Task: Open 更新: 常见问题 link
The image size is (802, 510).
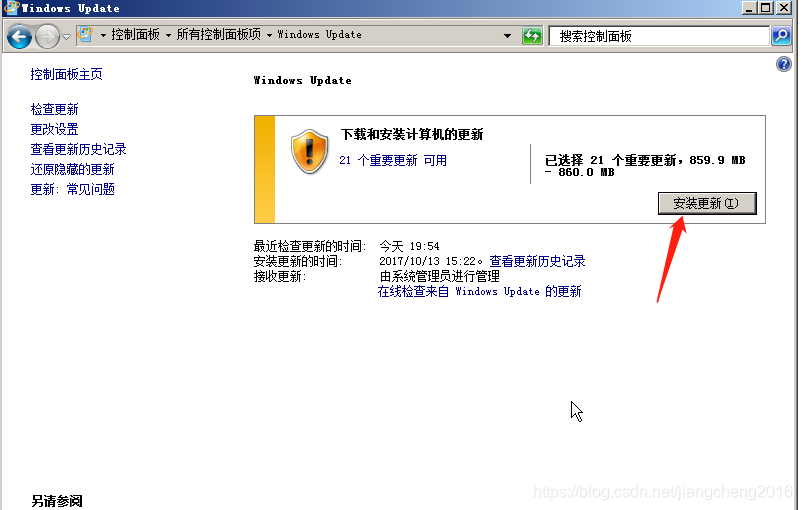Action: point(72,189)
